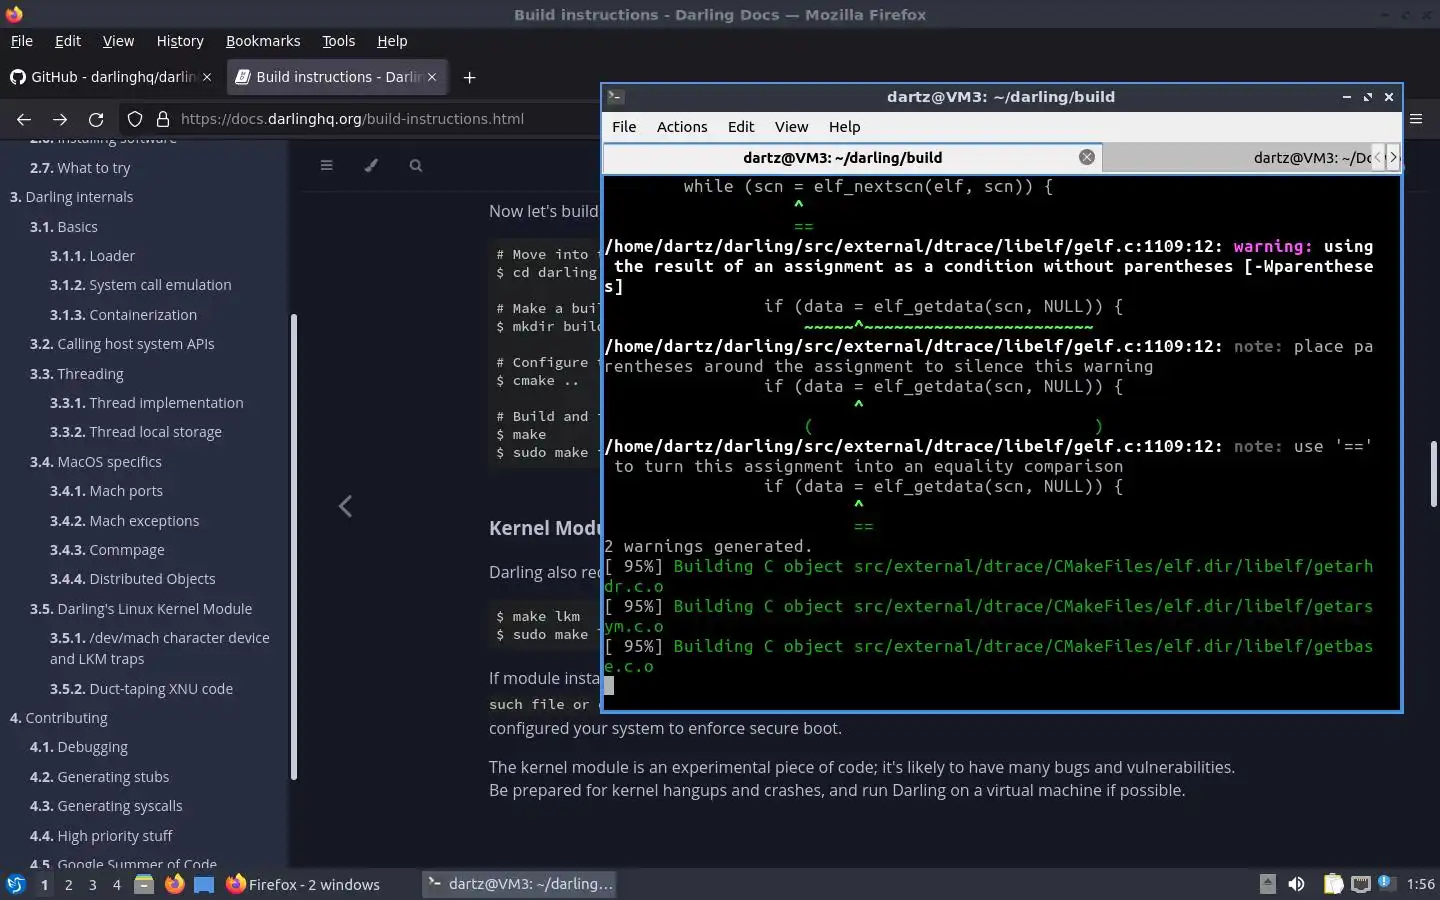Screen dimensions: 1440x900
Task: Reload the Build instructions page
Action: 96,119
